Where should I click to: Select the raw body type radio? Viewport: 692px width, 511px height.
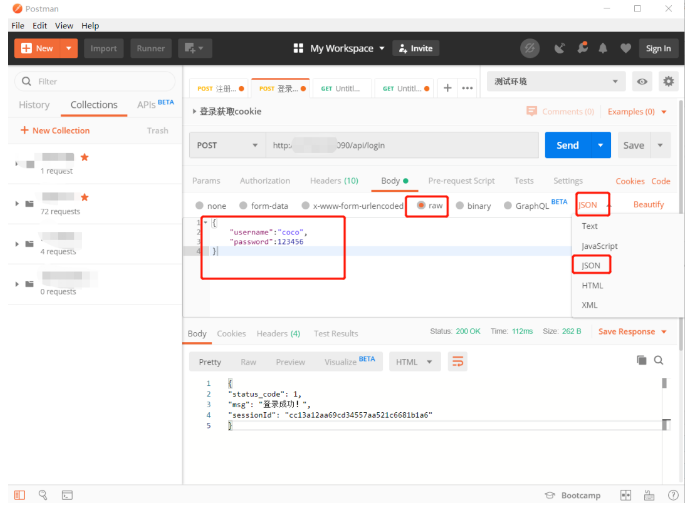[x=421, y=205]
